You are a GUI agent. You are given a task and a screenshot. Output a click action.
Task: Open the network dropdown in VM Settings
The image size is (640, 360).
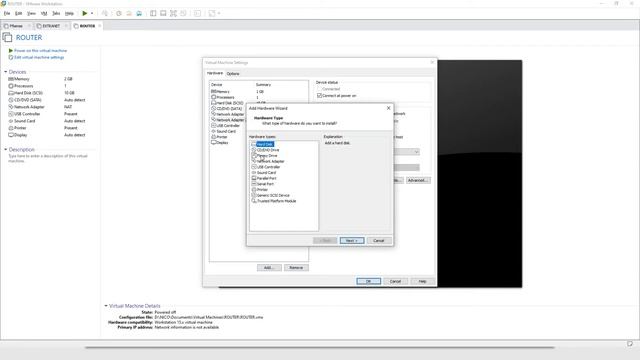[416, 152]
